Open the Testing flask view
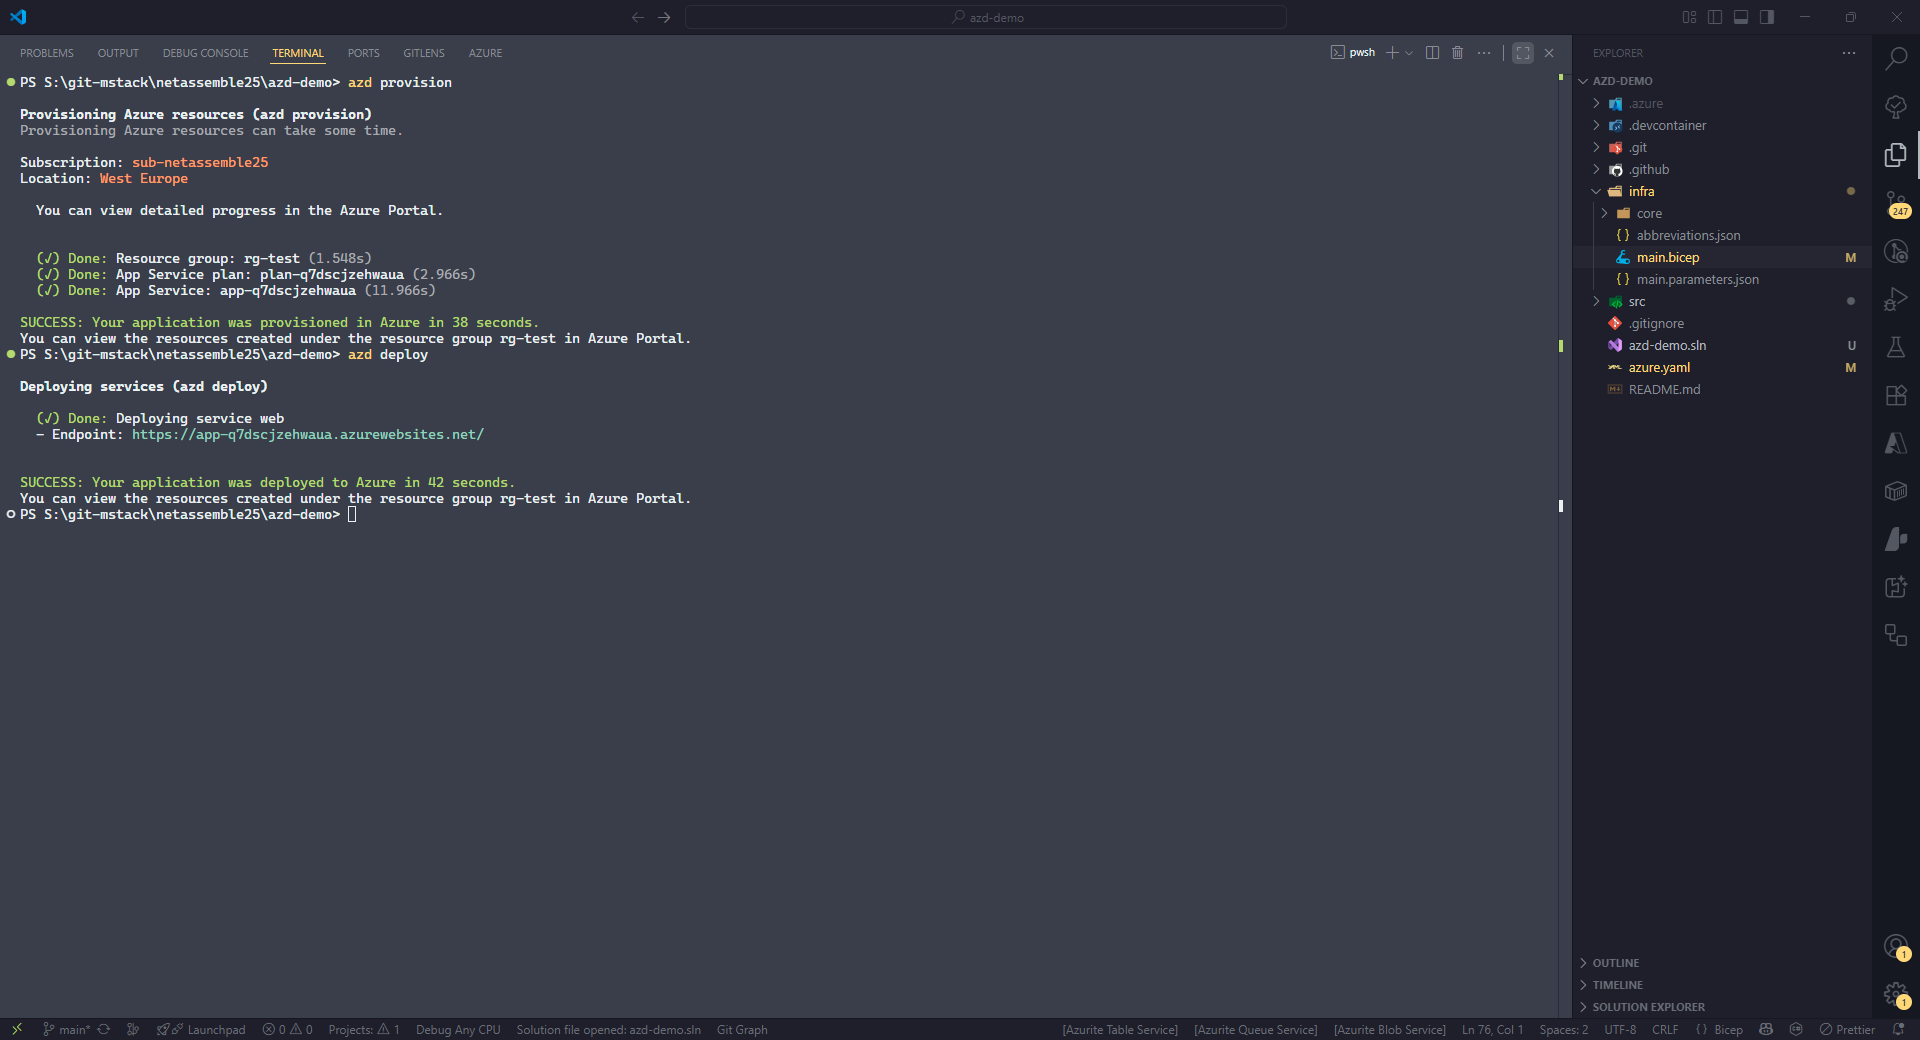The height and width of the screenshot is (1040, 1920). click(1895, 347)
